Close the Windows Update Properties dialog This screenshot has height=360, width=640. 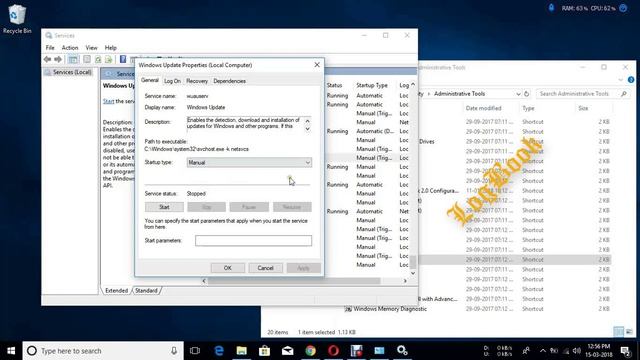point(317,65)
